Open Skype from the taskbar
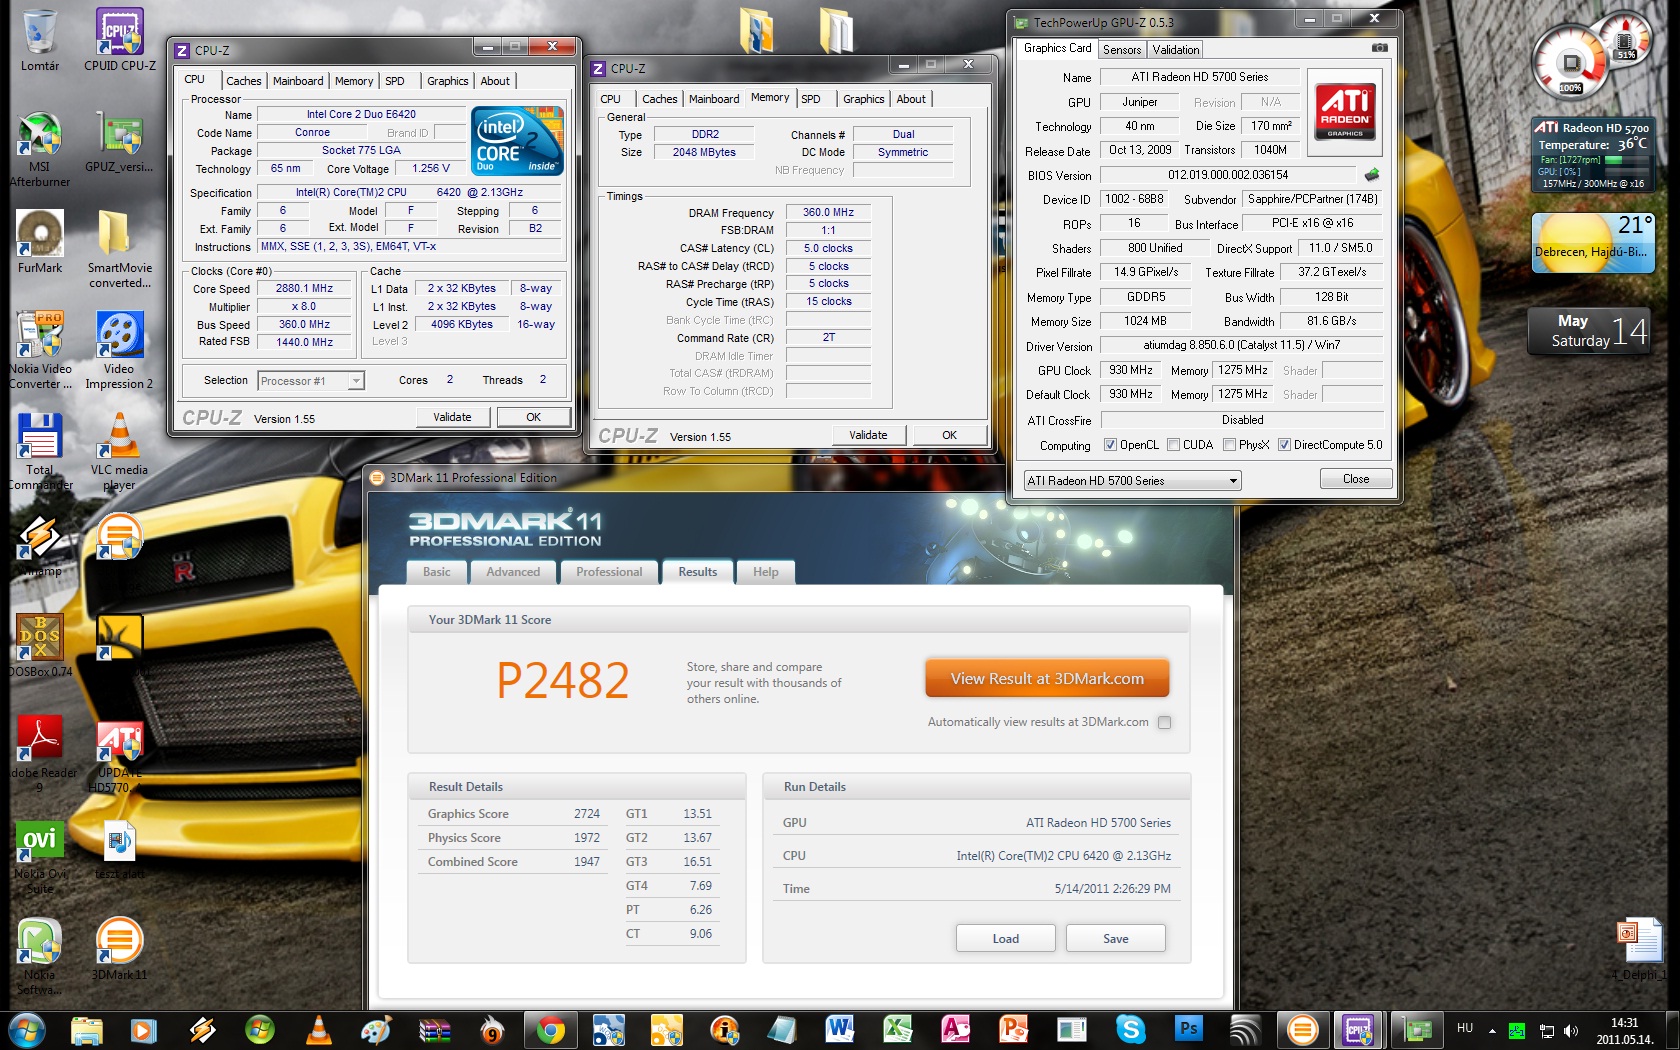 (x=1130, y=1029)
